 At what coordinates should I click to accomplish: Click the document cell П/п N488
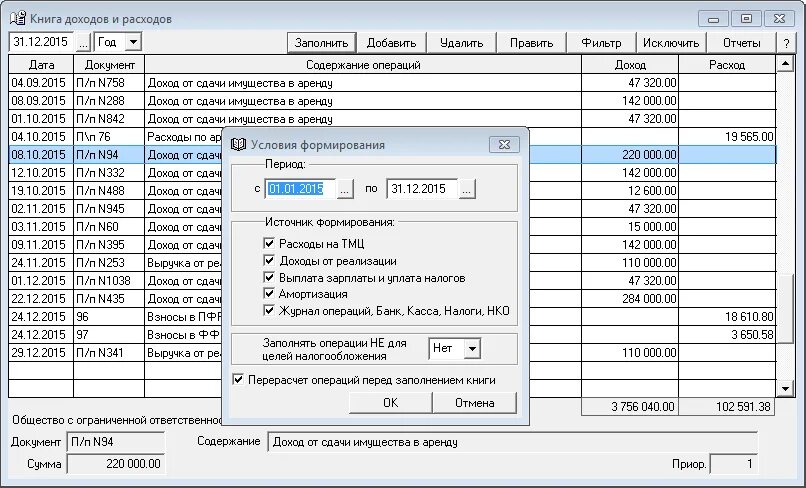(x=109, y=191)
